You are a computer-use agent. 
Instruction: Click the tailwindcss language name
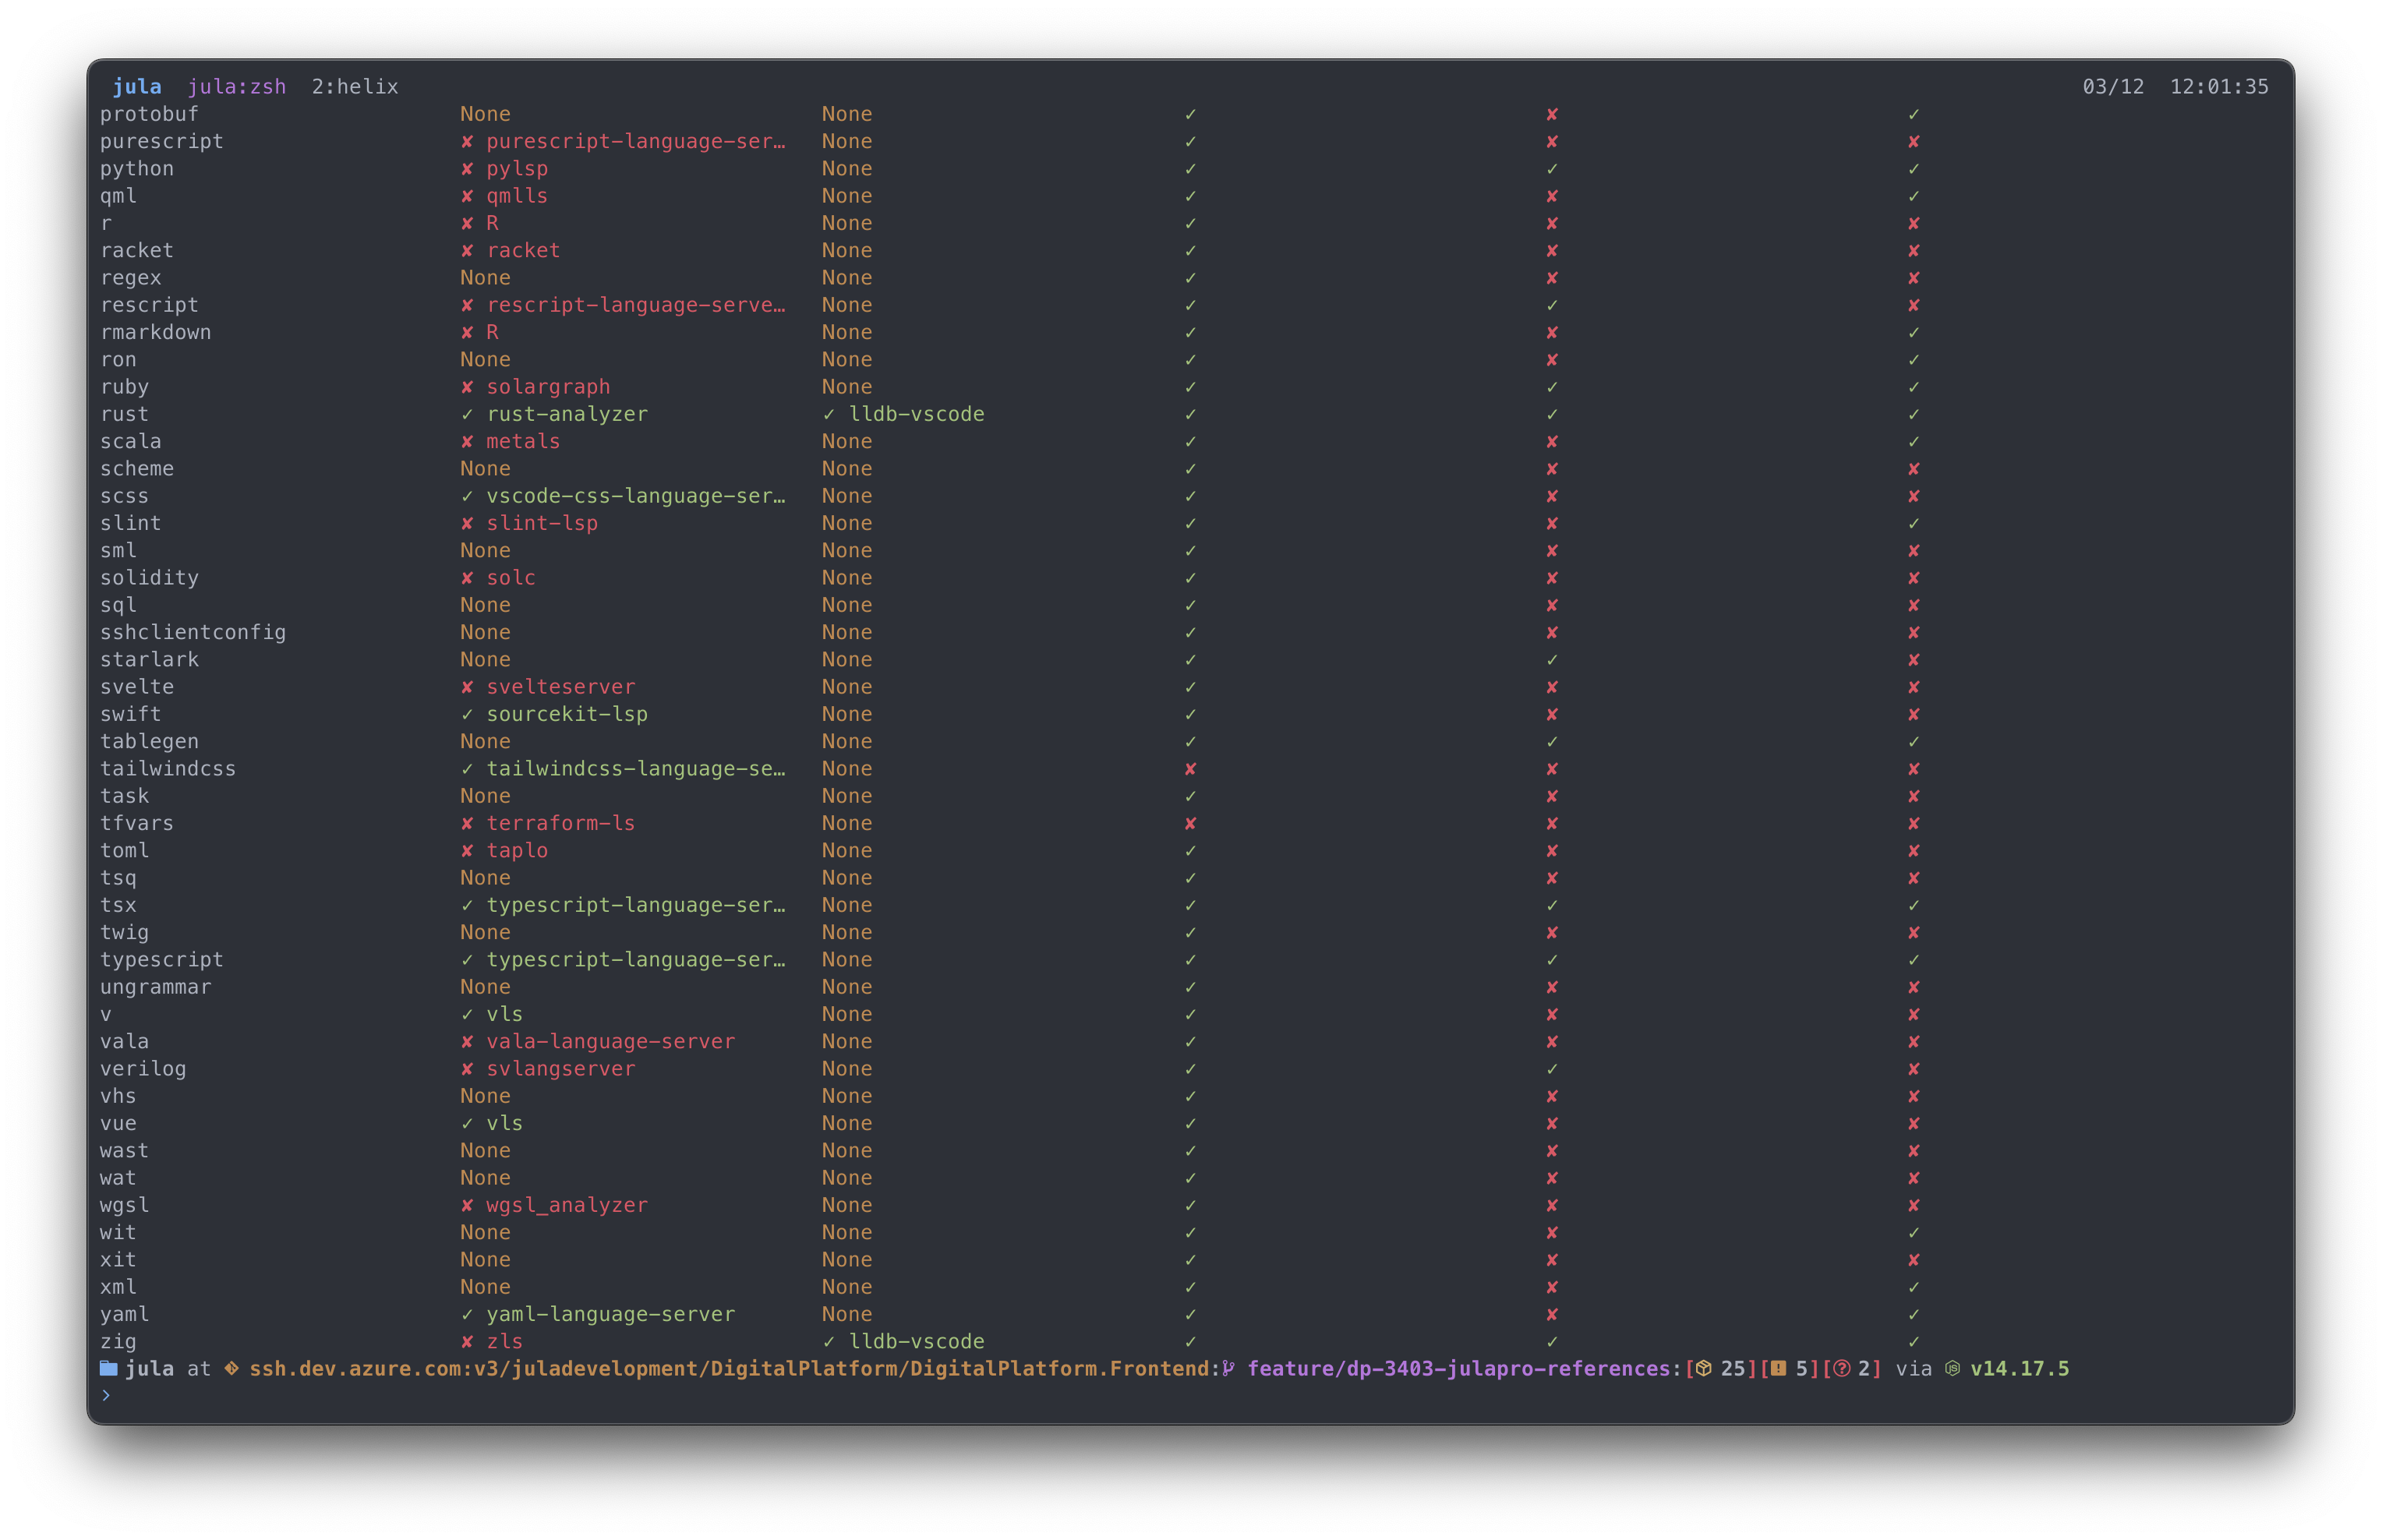click(x=168, y=769)
